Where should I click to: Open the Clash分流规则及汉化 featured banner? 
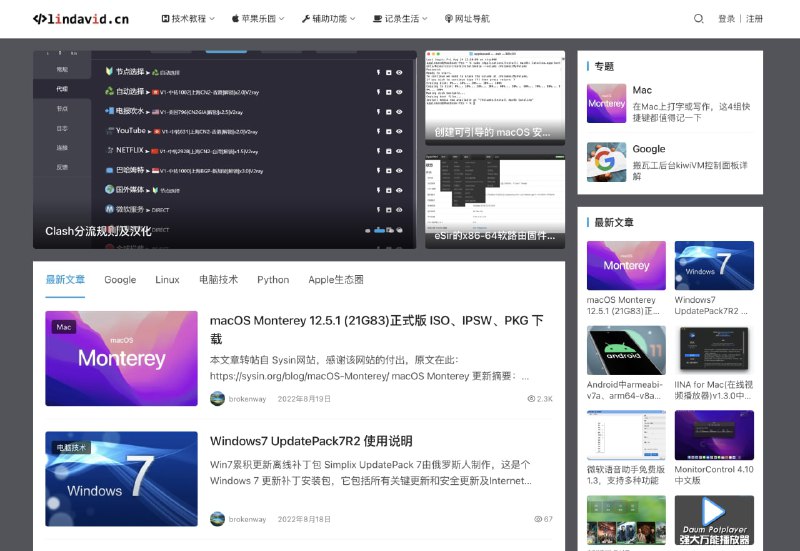pyautogui.click(x=224, y=149)
